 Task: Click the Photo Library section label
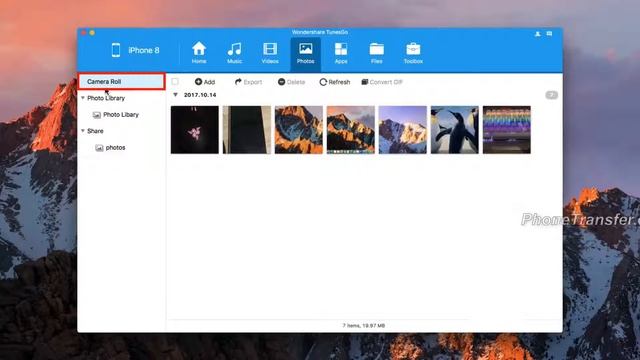[106, 98]
